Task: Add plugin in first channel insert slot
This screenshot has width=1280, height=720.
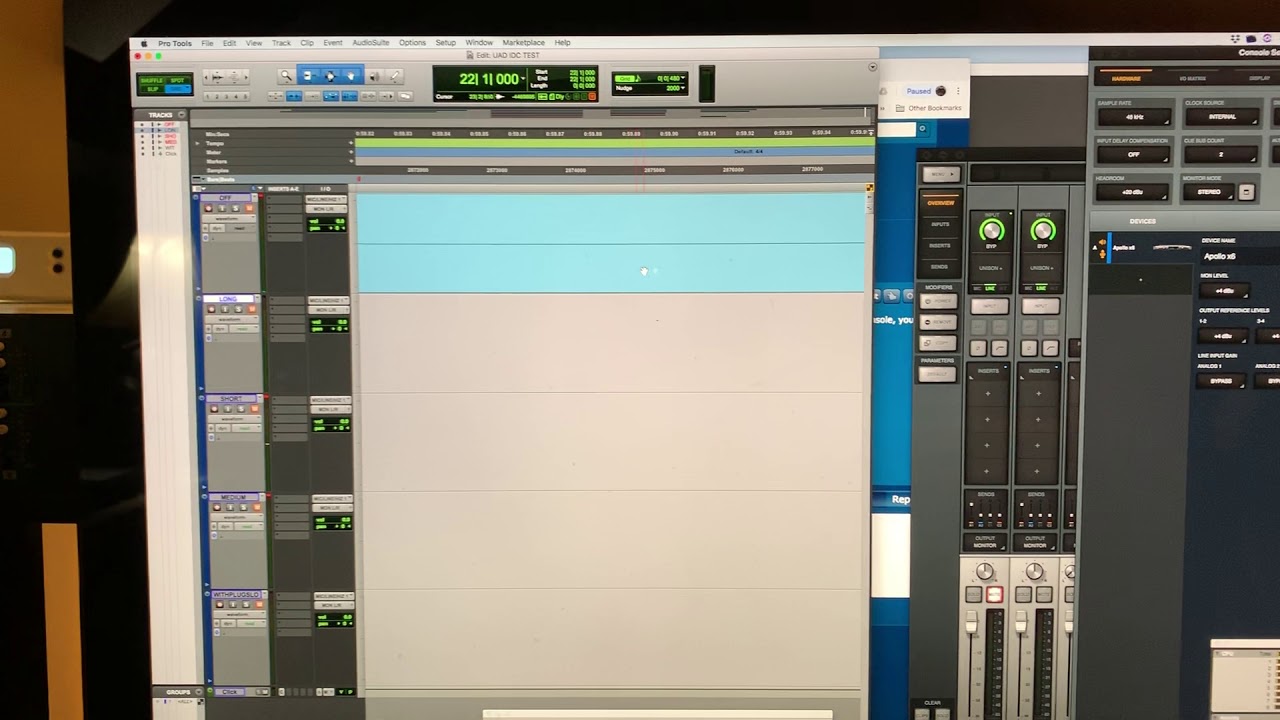Action: click(988, 393)
